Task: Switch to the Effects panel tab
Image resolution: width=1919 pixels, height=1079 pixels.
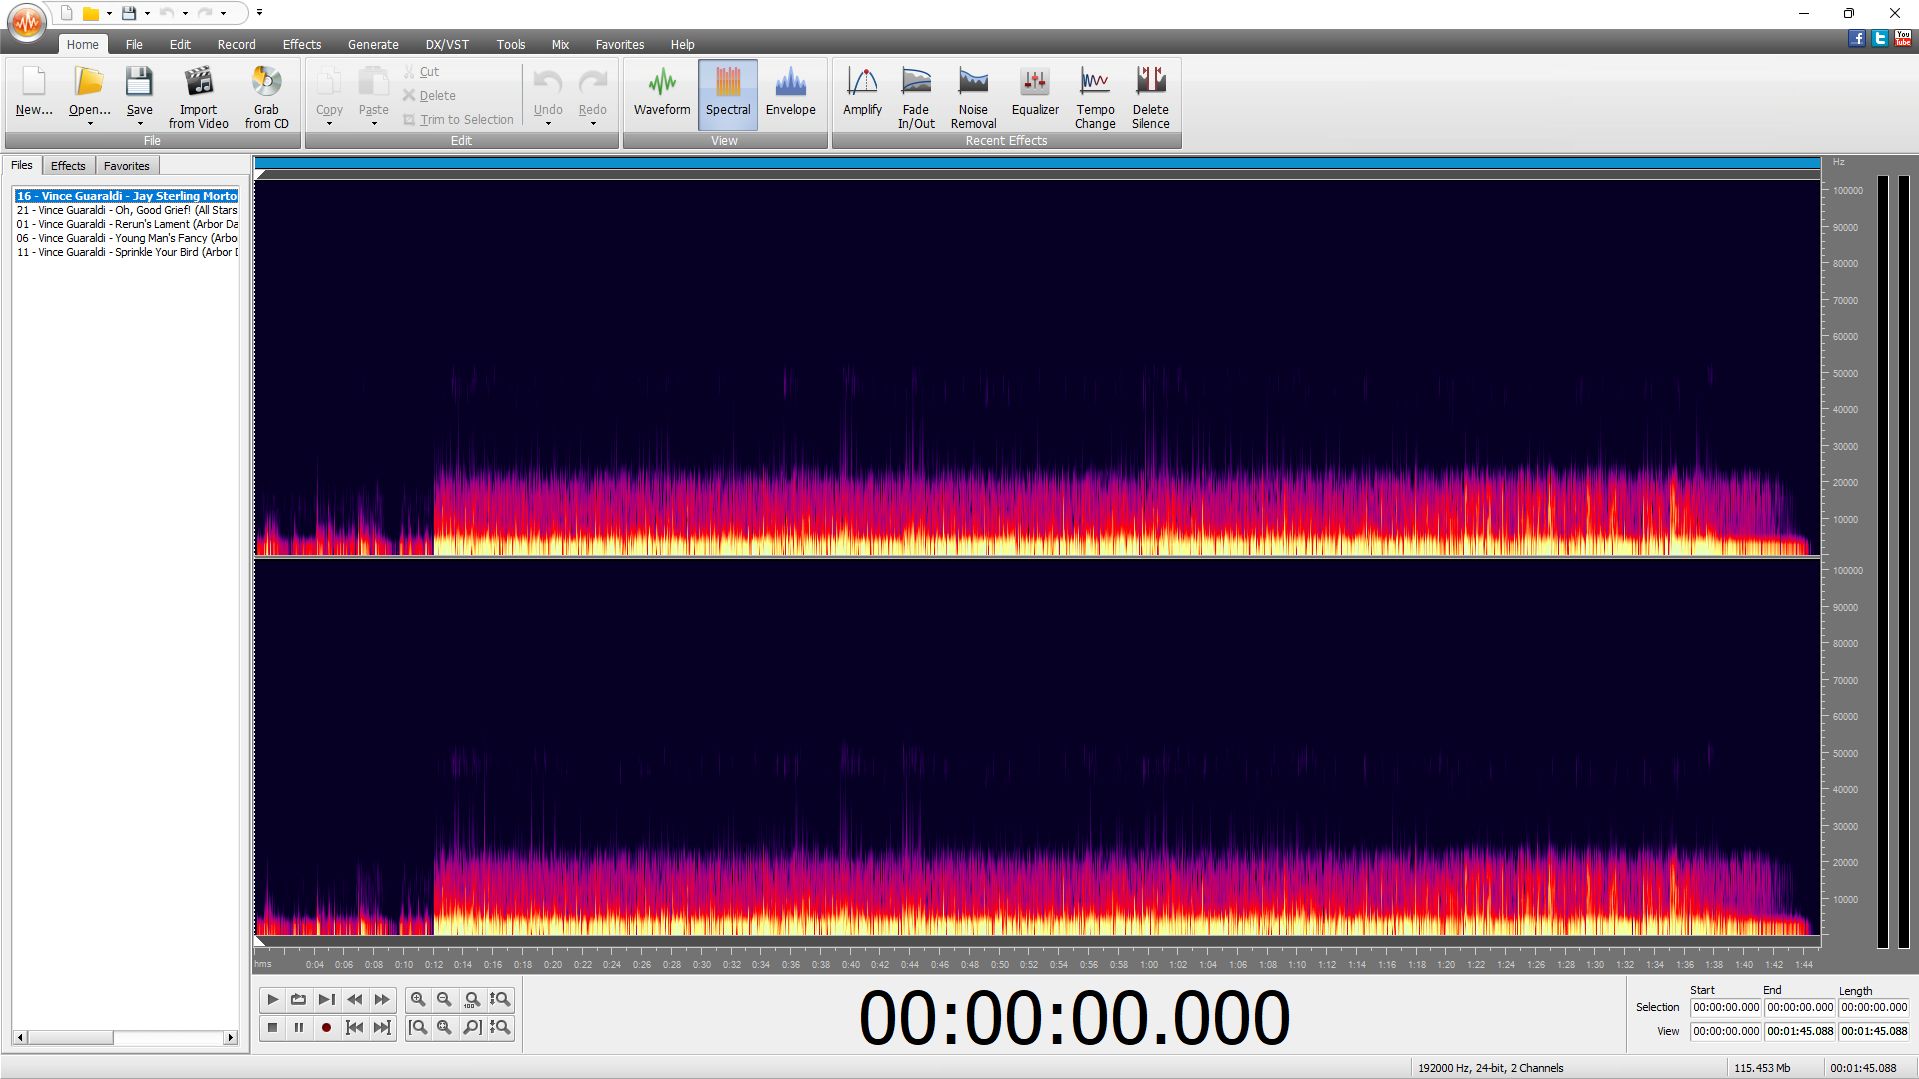Action: click(68, 166)
